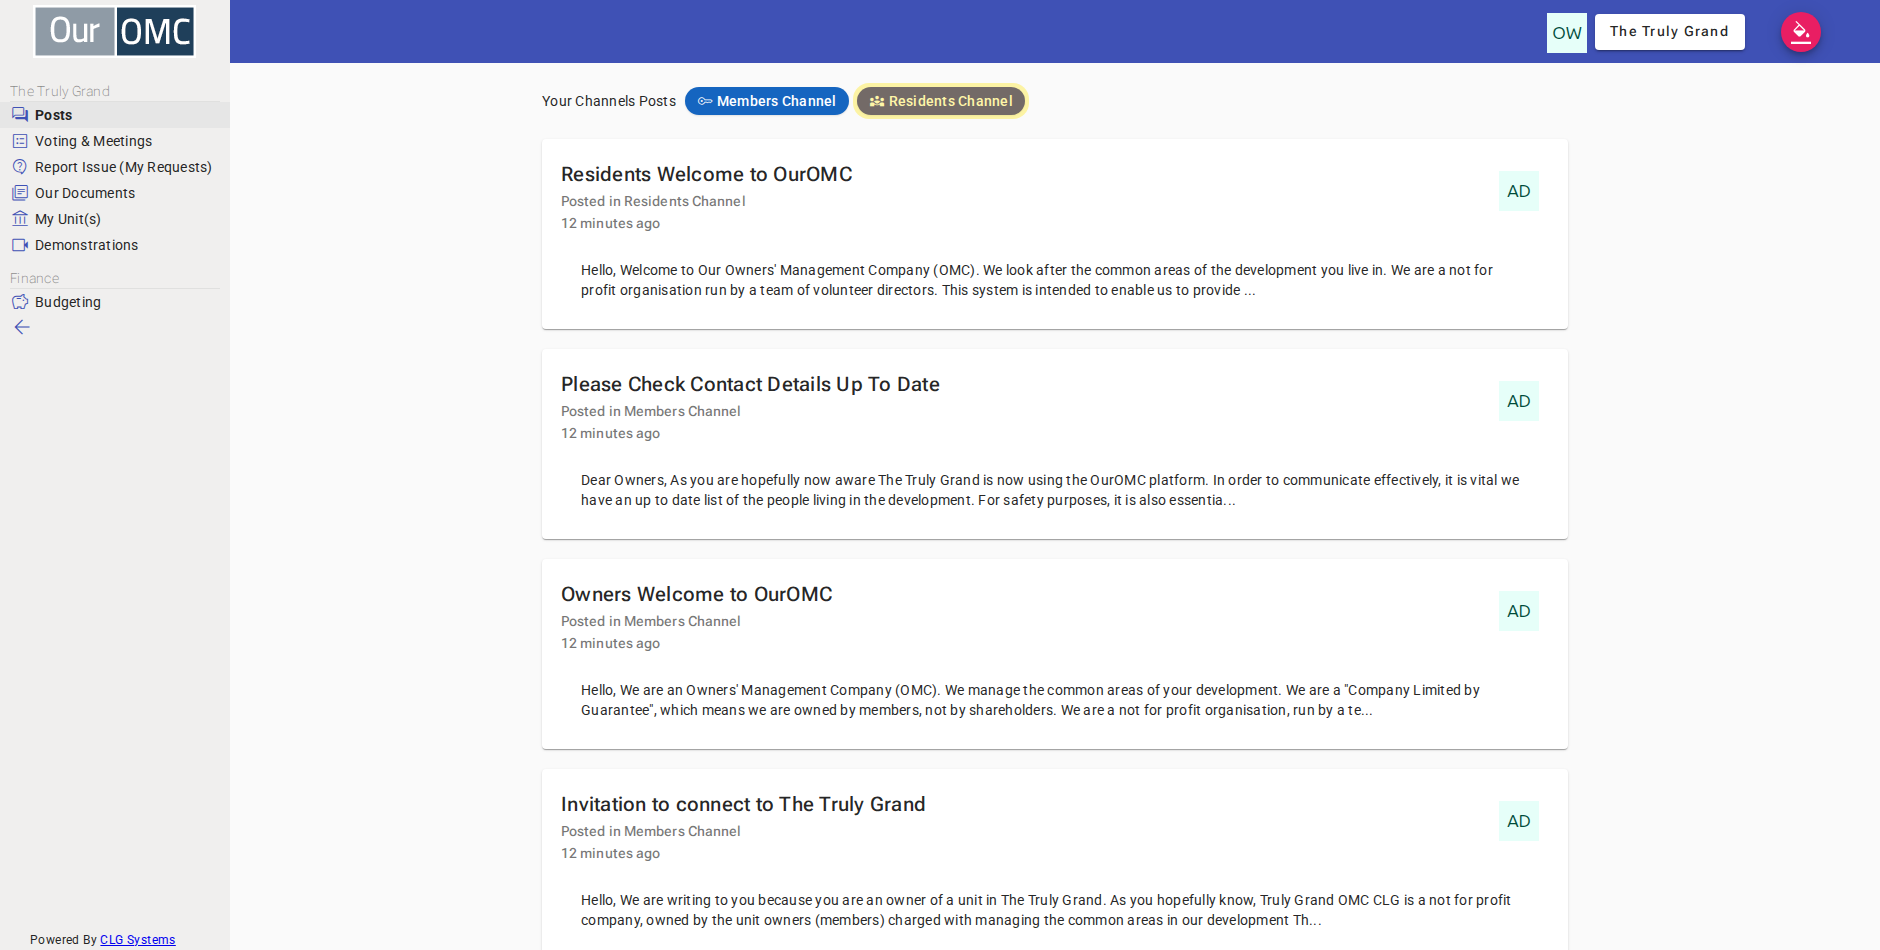This screenshot has width=1880, height=950.
Task: Expand the Residents Welcome post ellipsis
Action: tap(1250, 291)
